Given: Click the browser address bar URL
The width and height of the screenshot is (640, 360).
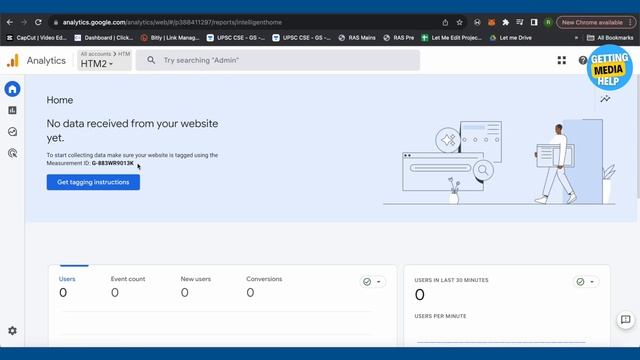Looking at the screenshot, I should [x=172, y=22].
